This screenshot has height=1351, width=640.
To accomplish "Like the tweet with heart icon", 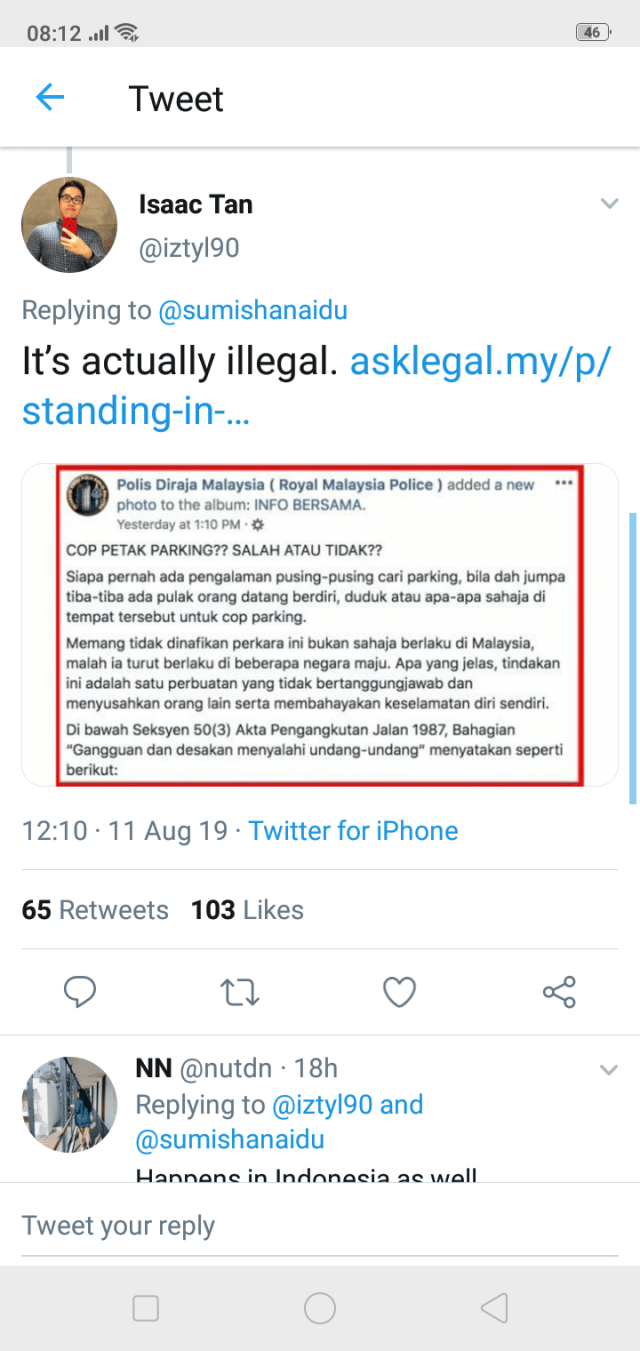I will [400, 991].
